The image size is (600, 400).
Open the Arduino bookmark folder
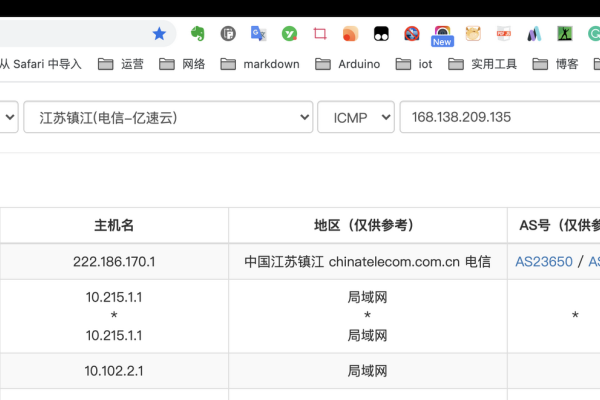coord(348,64)
